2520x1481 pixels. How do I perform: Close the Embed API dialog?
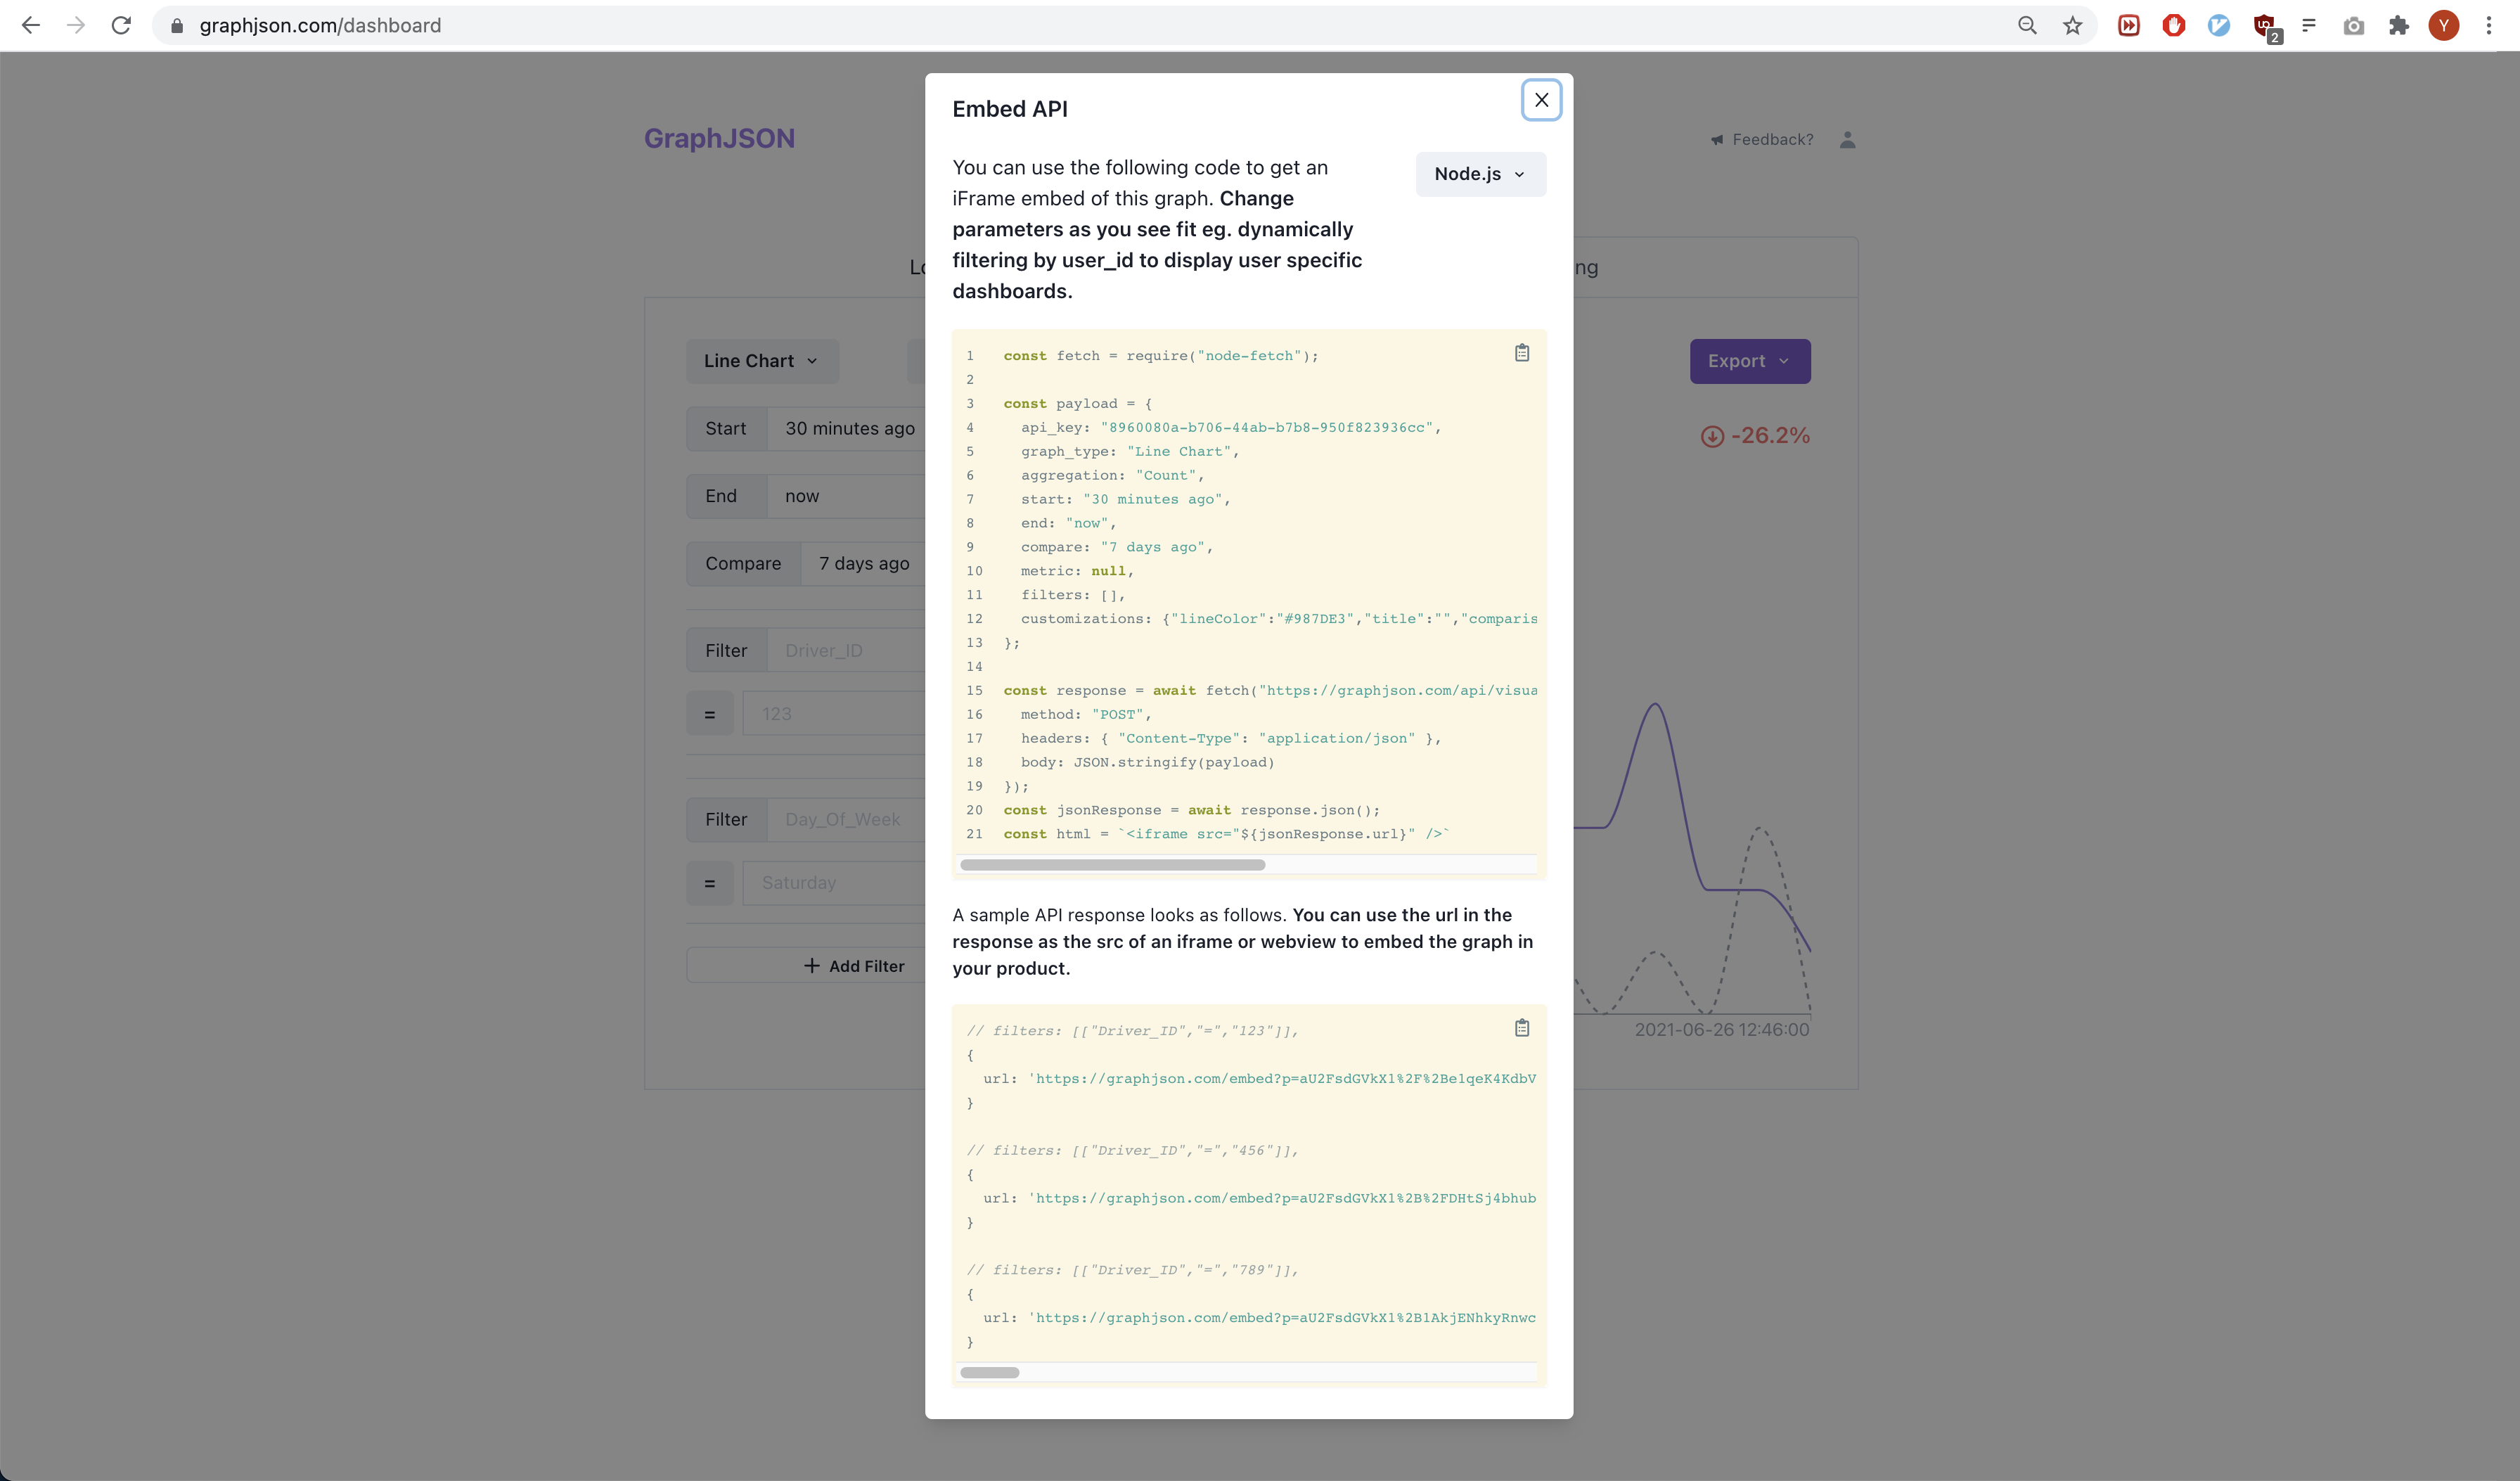pyautogui.click(x=1541, y=100)
